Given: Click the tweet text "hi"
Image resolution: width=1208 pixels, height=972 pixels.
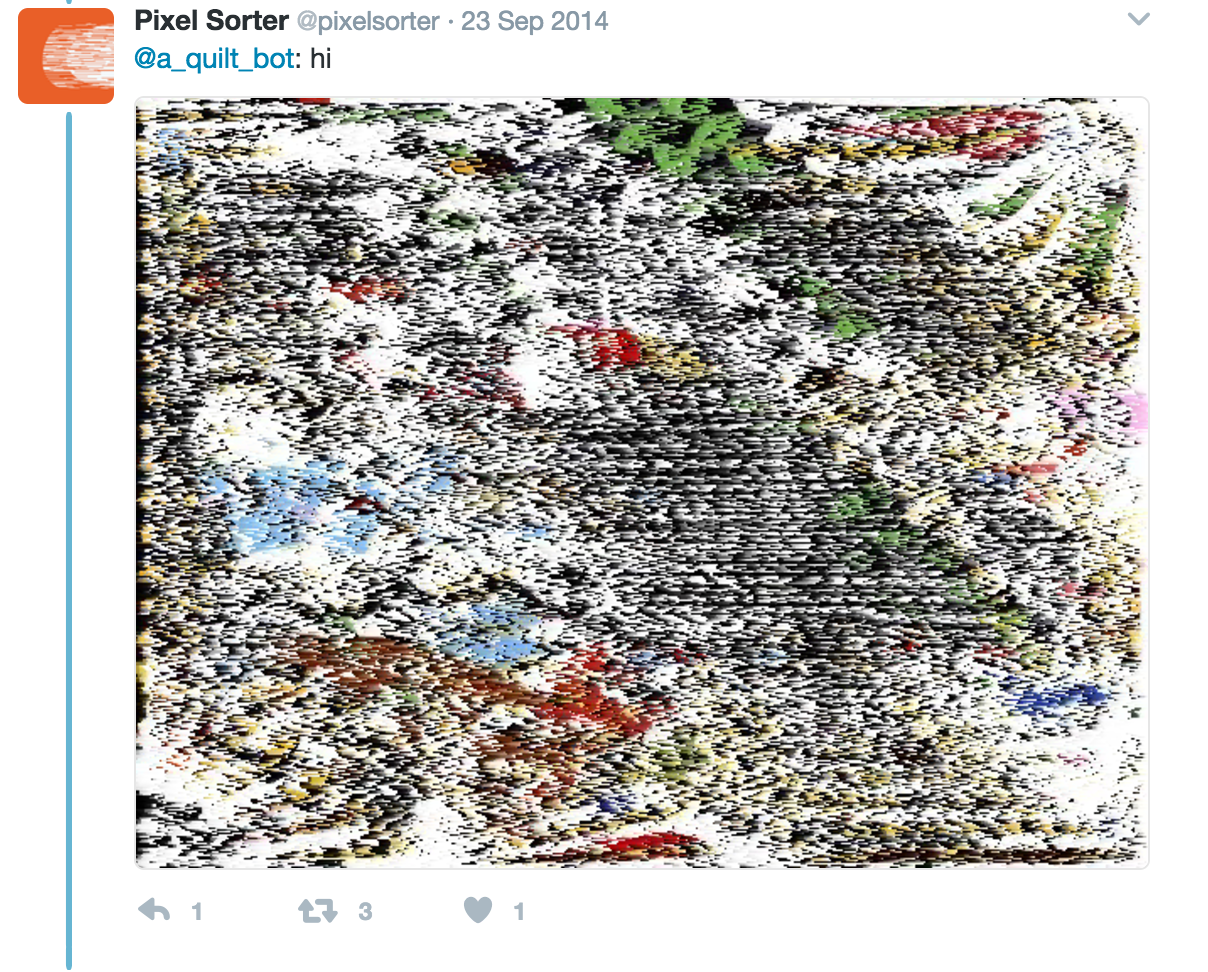Looking at the screenshot, I should 320,59.
